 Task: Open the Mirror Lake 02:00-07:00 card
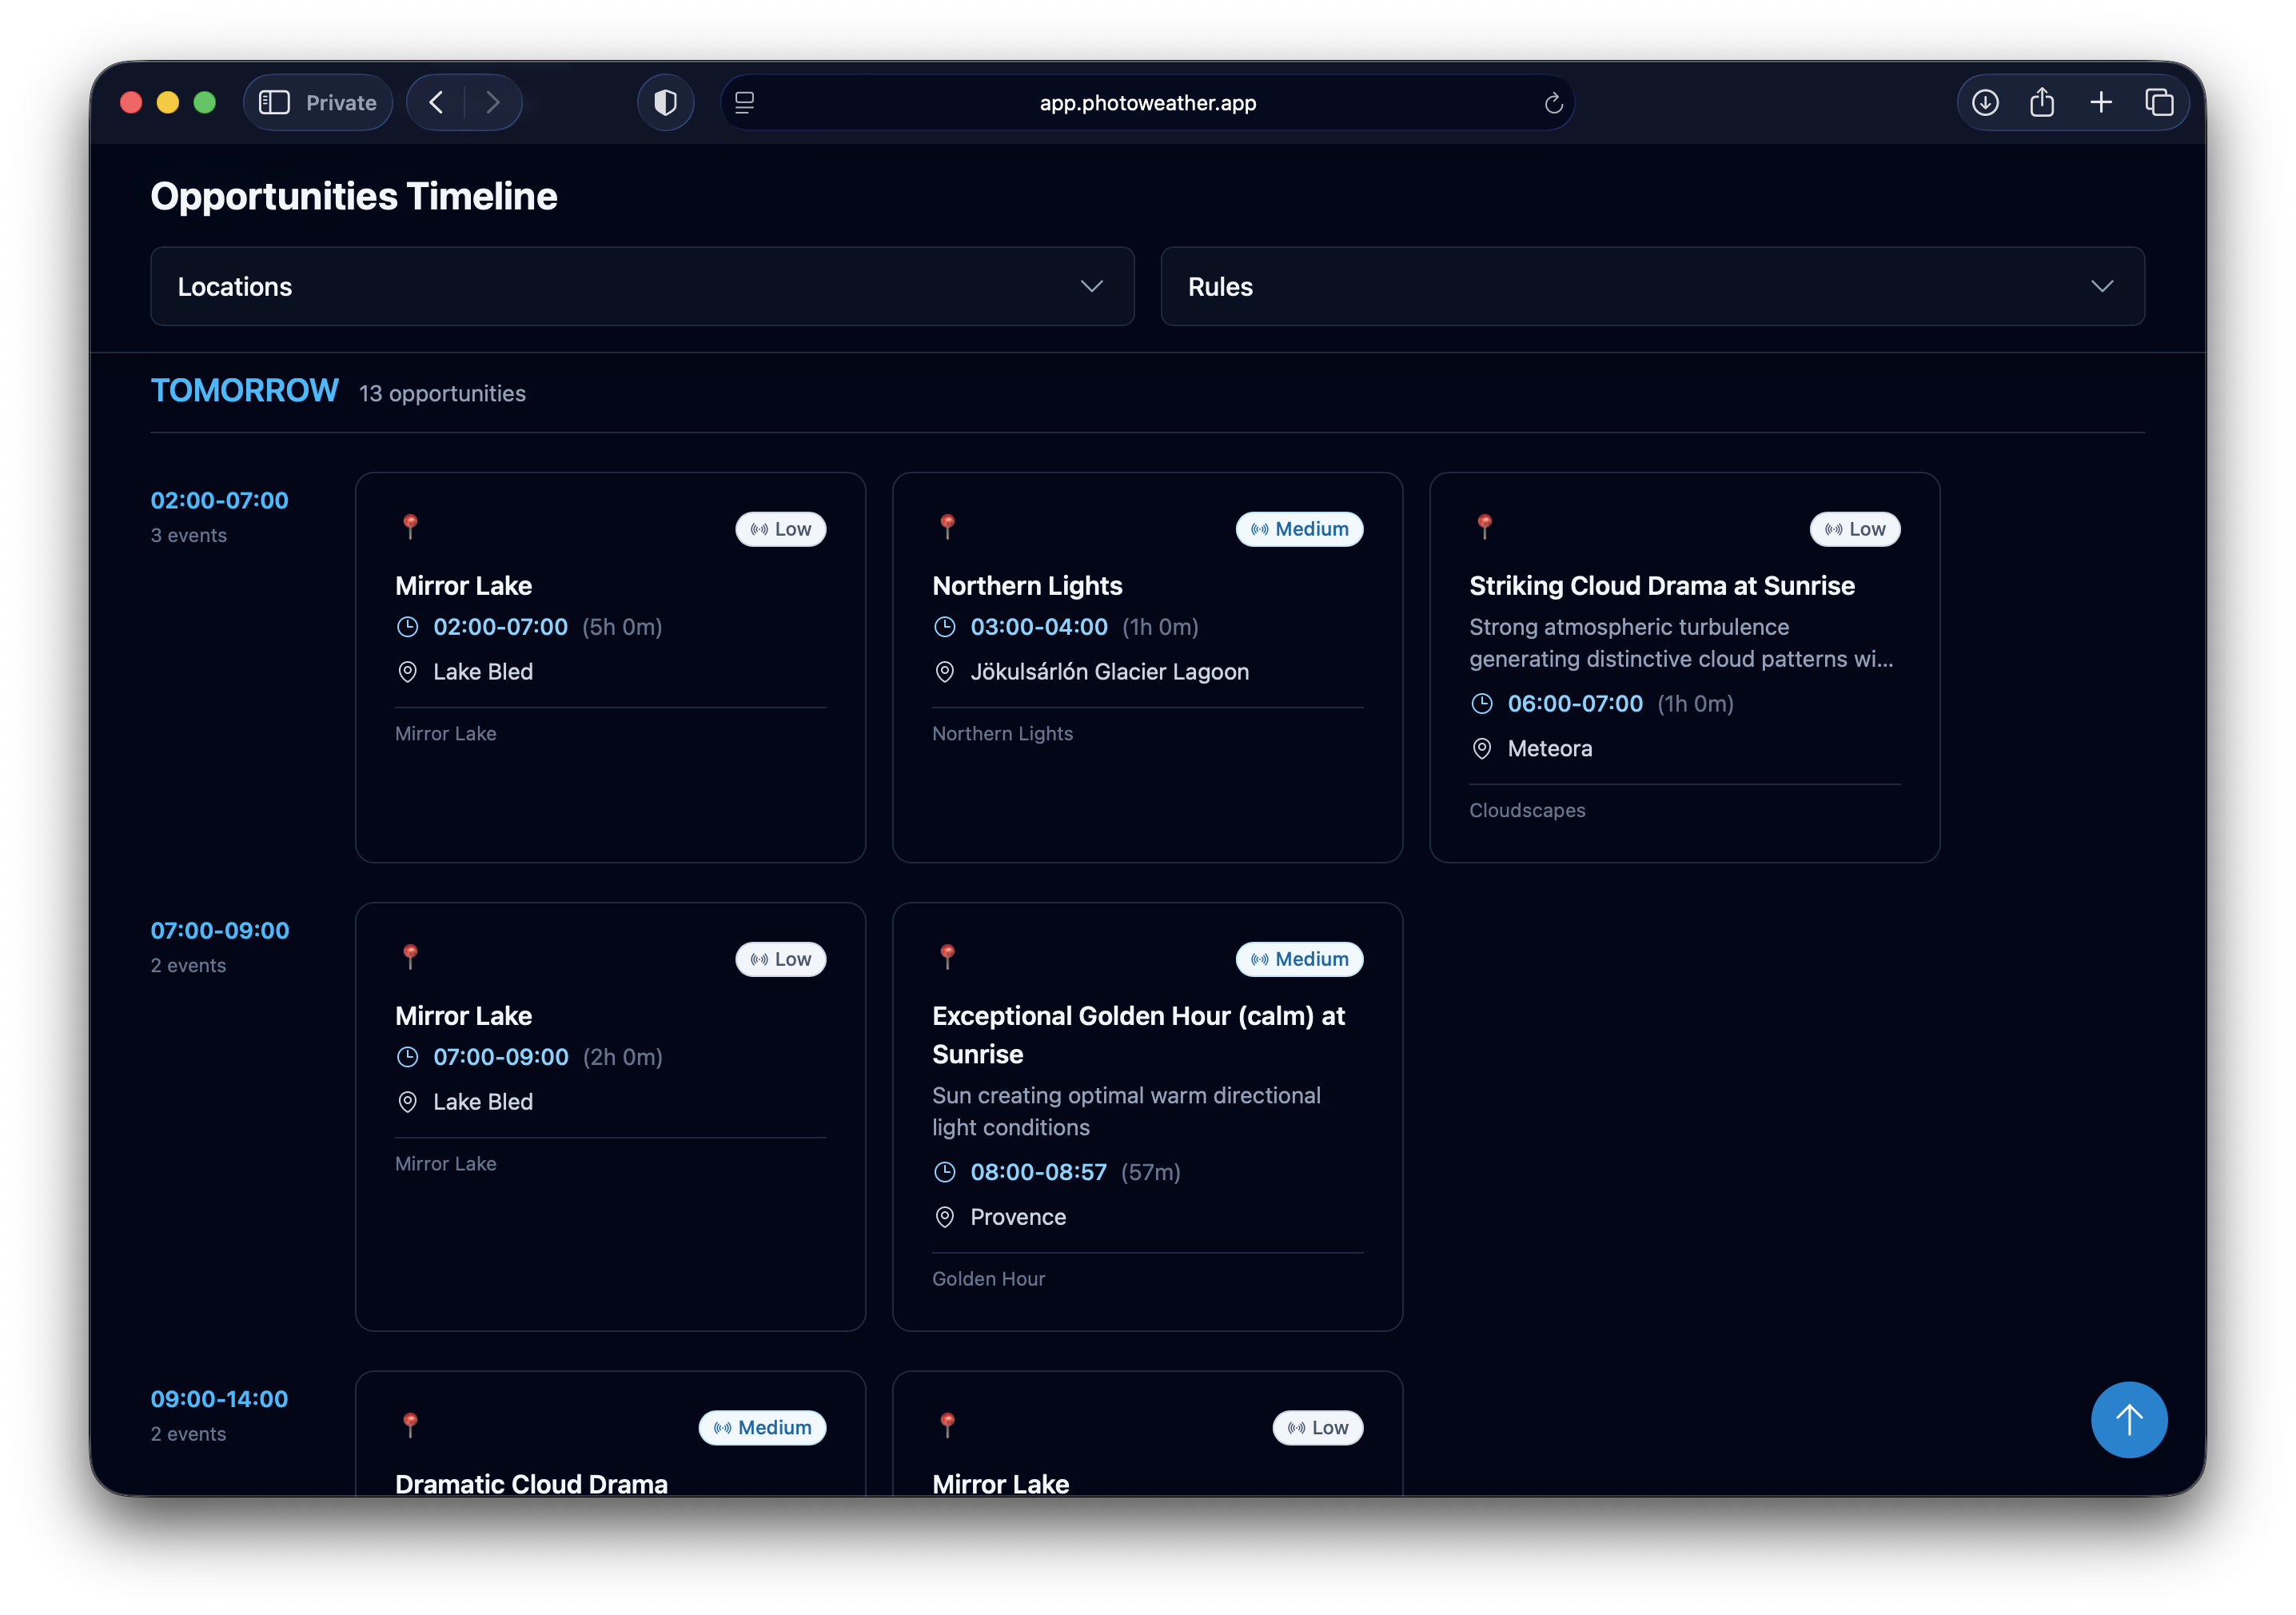610,667
